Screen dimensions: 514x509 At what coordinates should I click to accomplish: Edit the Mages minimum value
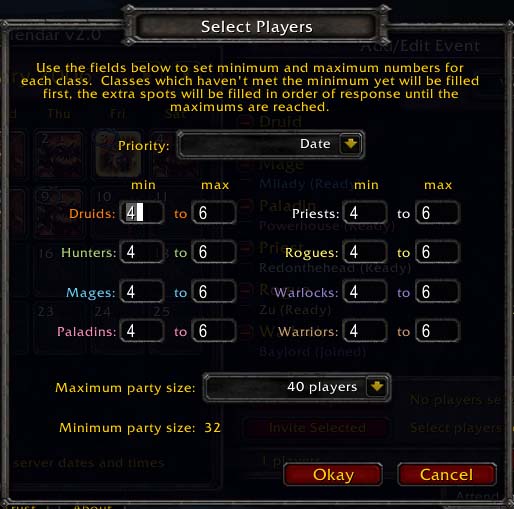pyautogui.click(x=142, y=292)
